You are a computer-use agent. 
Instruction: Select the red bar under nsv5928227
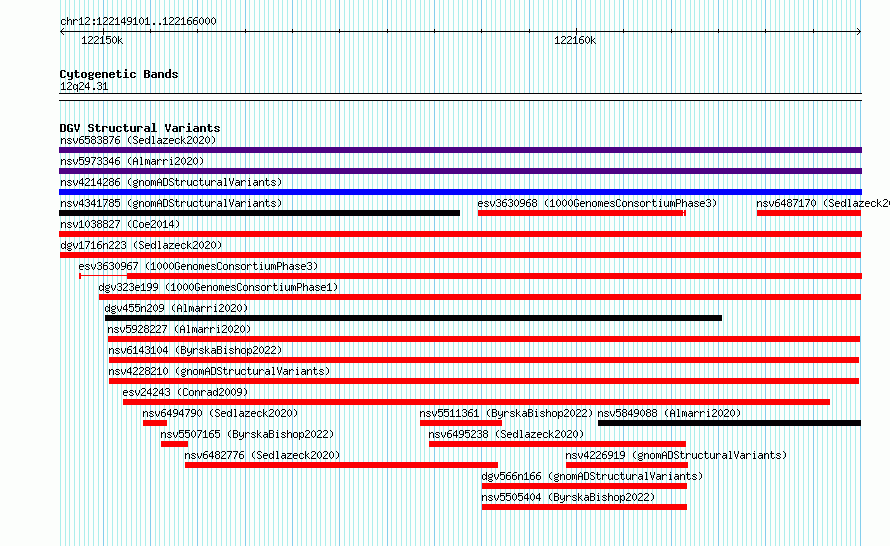click(x=484, y=339)
